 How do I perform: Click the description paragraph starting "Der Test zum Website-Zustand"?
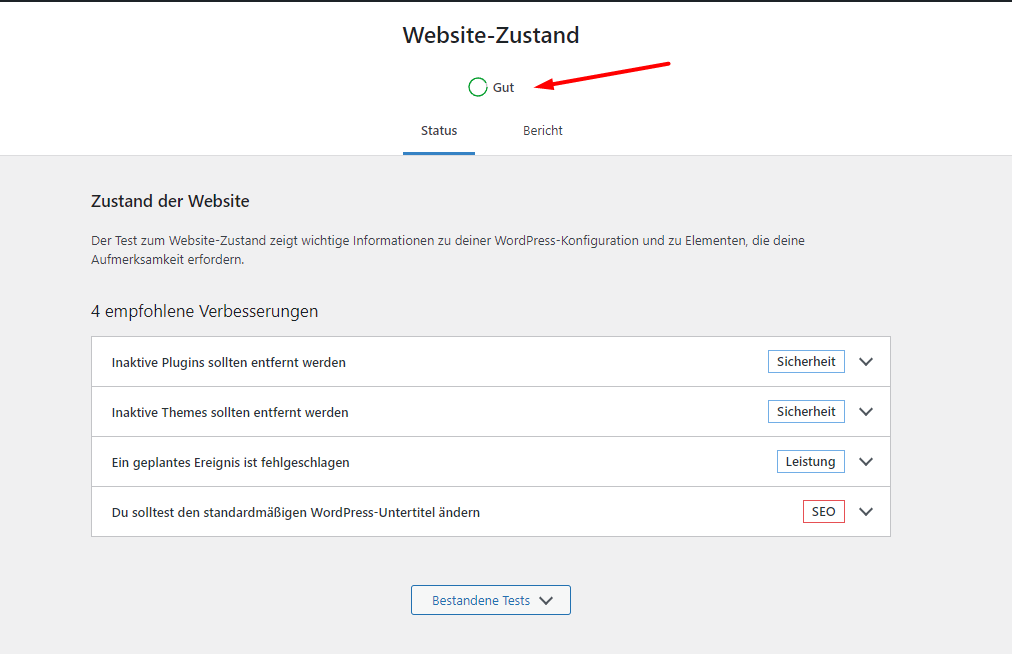[448, 250]
